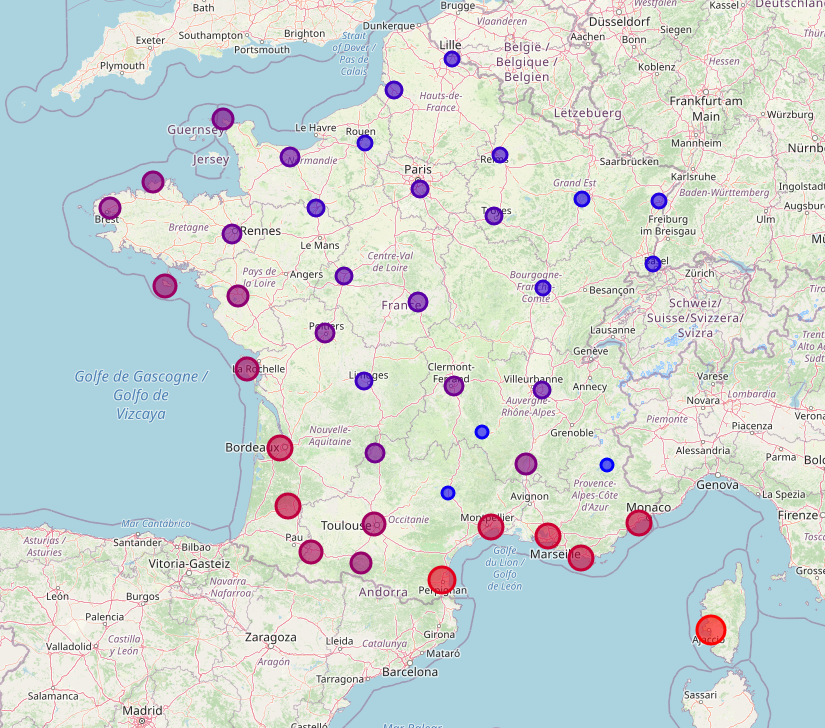The width and height of the screenshot is (825, 728).
Task: Select the Andorra label on the map
Action: tap(383, 592)
